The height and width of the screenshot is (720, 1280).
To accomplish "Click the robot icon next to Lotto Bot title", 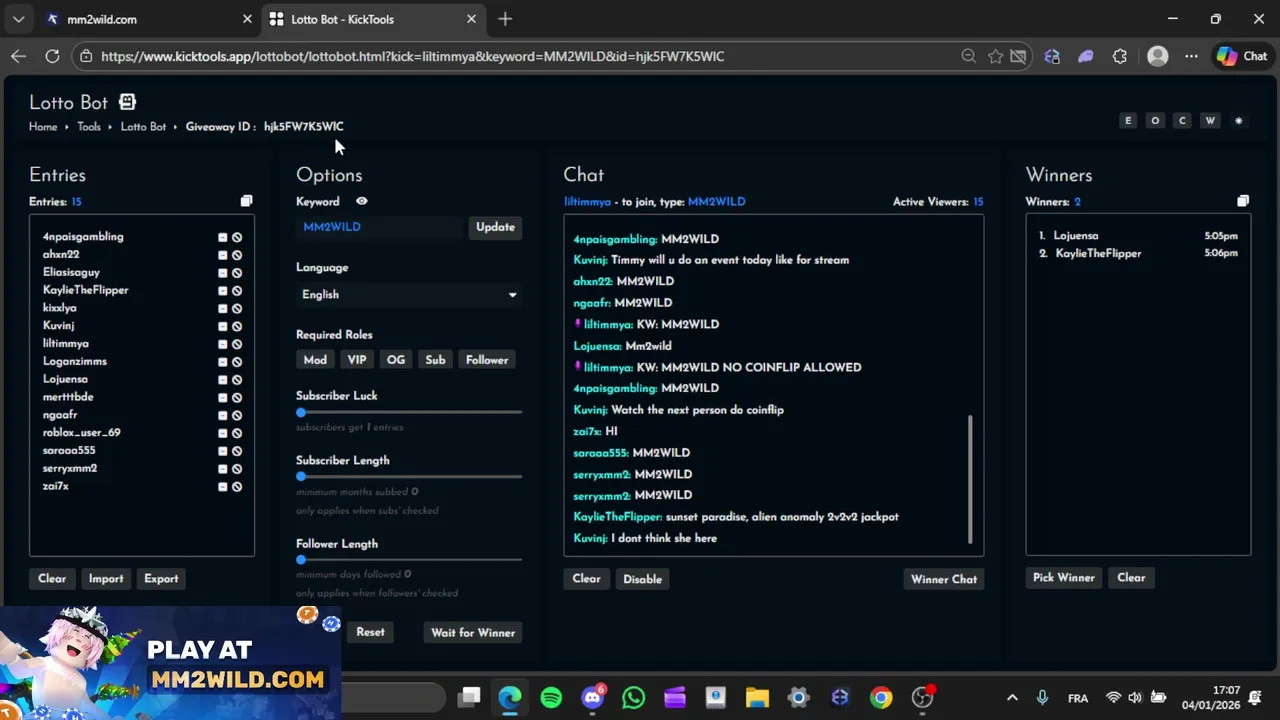I will (x=127, y=102).
